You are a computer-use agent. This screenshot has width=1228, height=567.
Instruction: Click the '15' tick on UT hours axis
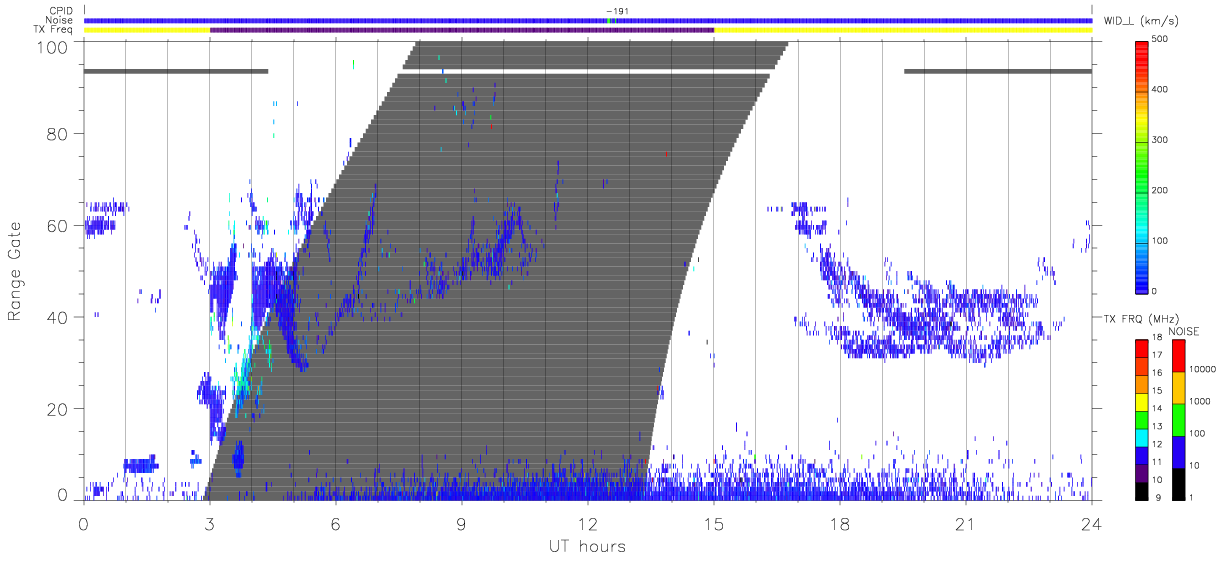coord(714,523)
